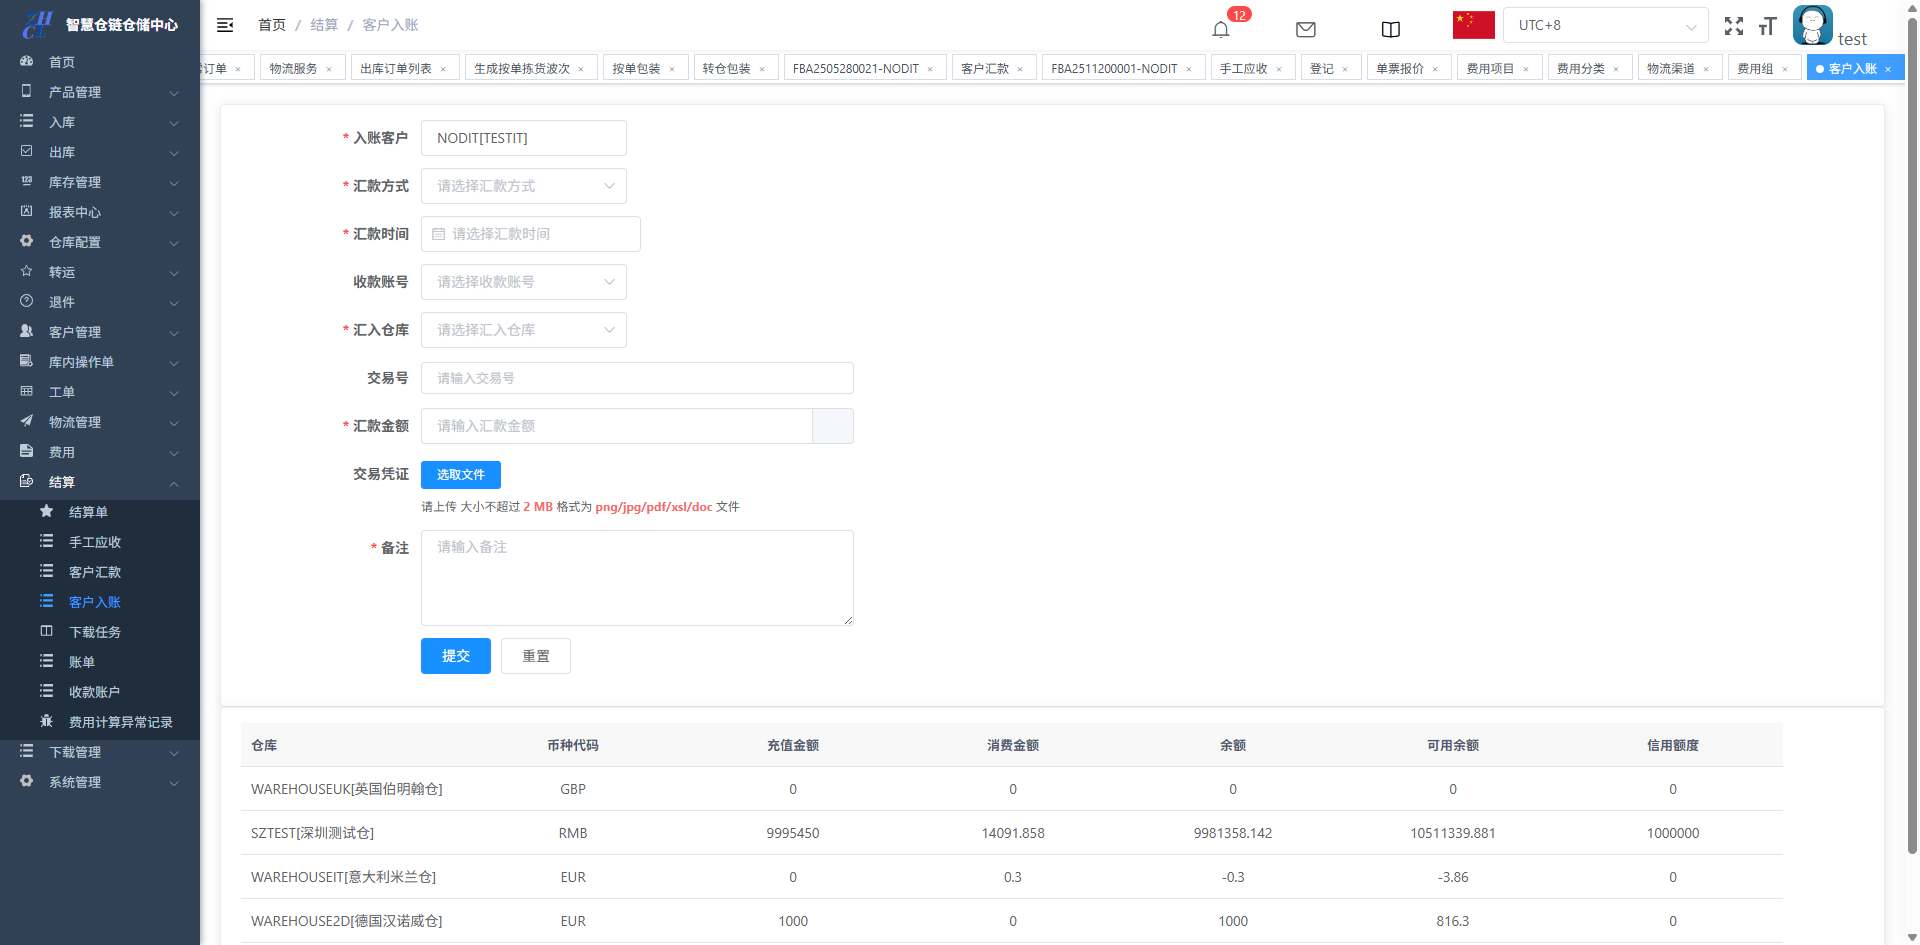Open the 收款账号 dropdown
This screenshot has height=945, width=1920.
523,282
